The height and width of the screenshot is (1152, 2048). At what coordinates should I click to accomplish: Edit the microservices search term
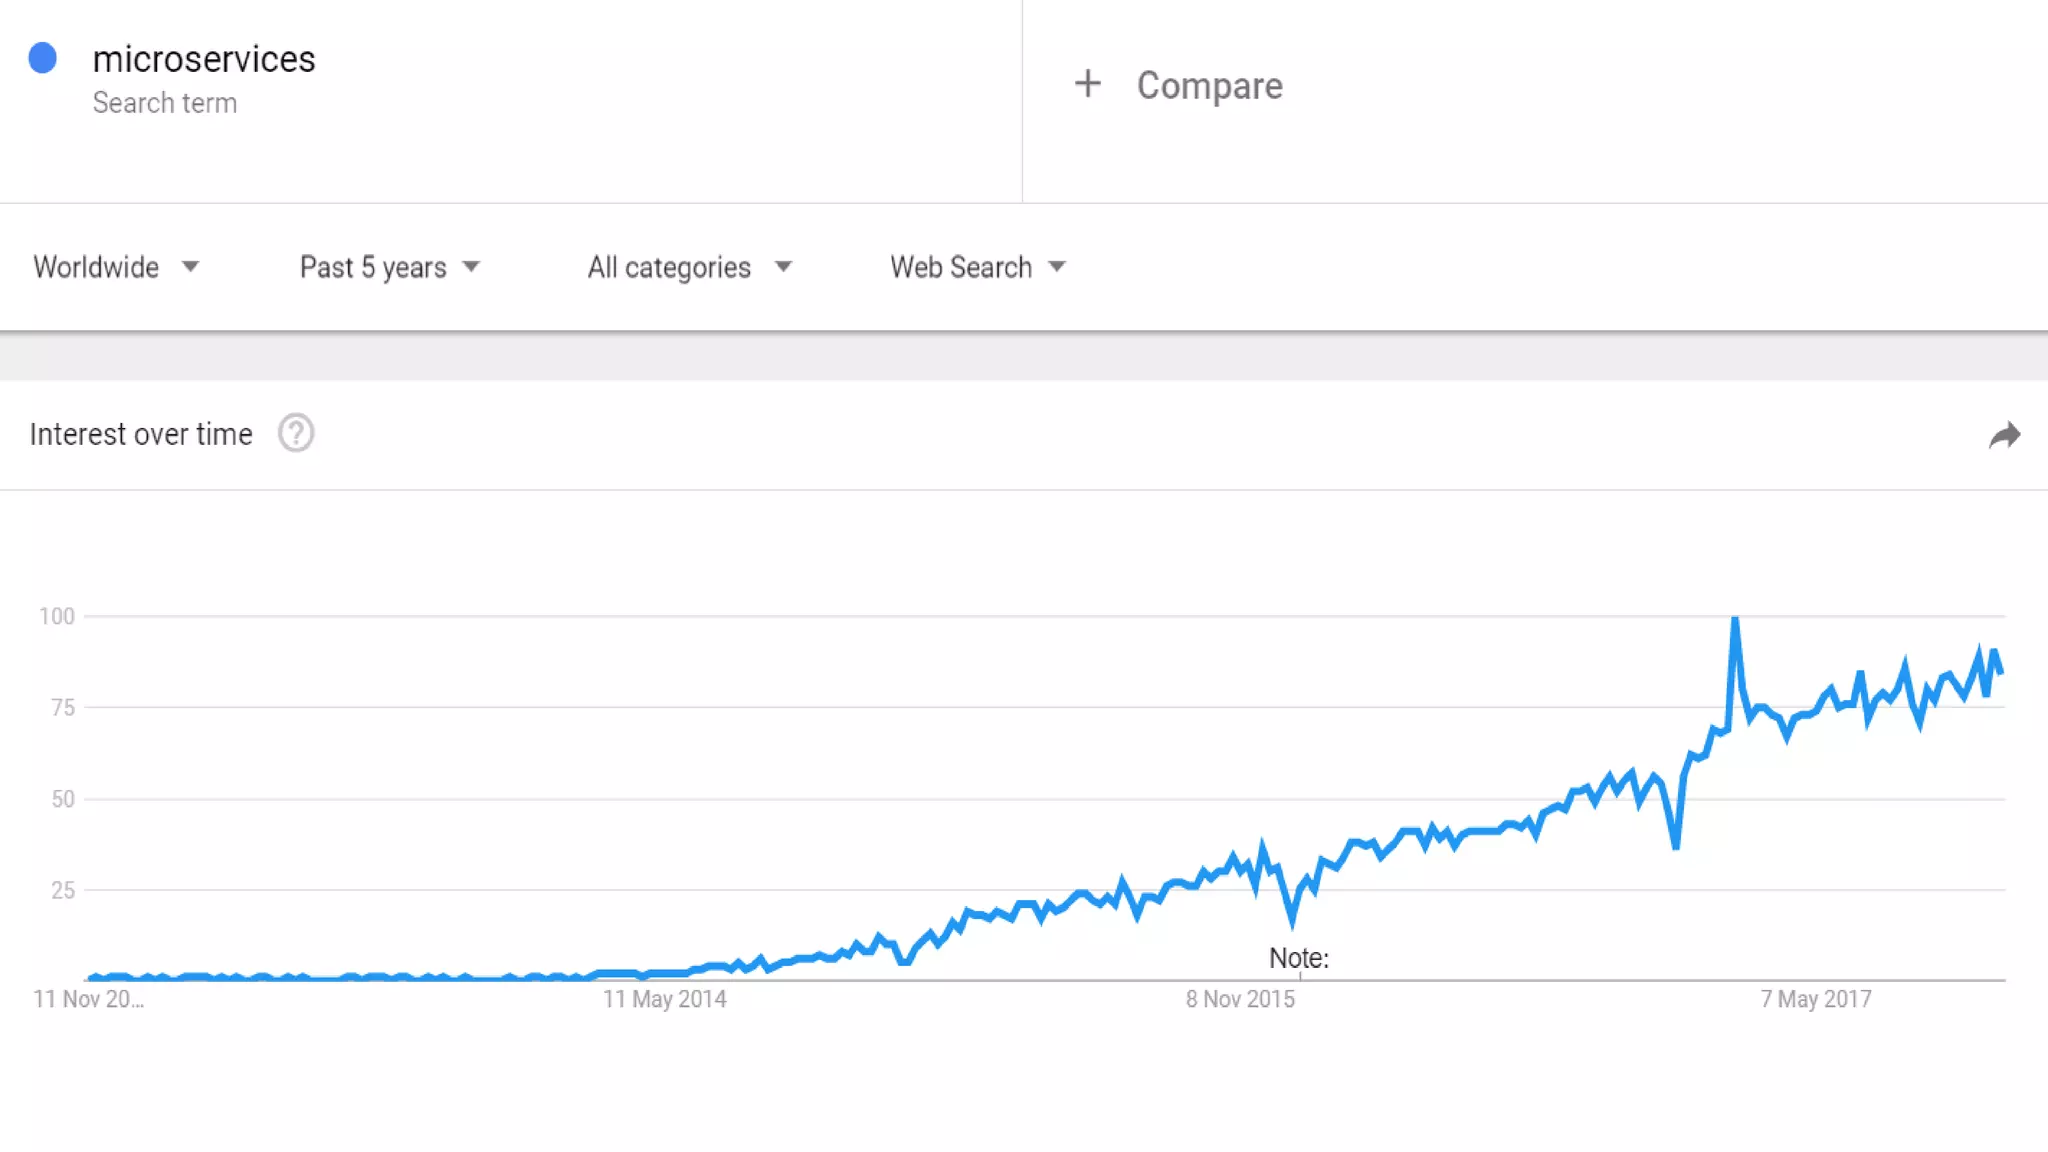click(x=204, y=60)
